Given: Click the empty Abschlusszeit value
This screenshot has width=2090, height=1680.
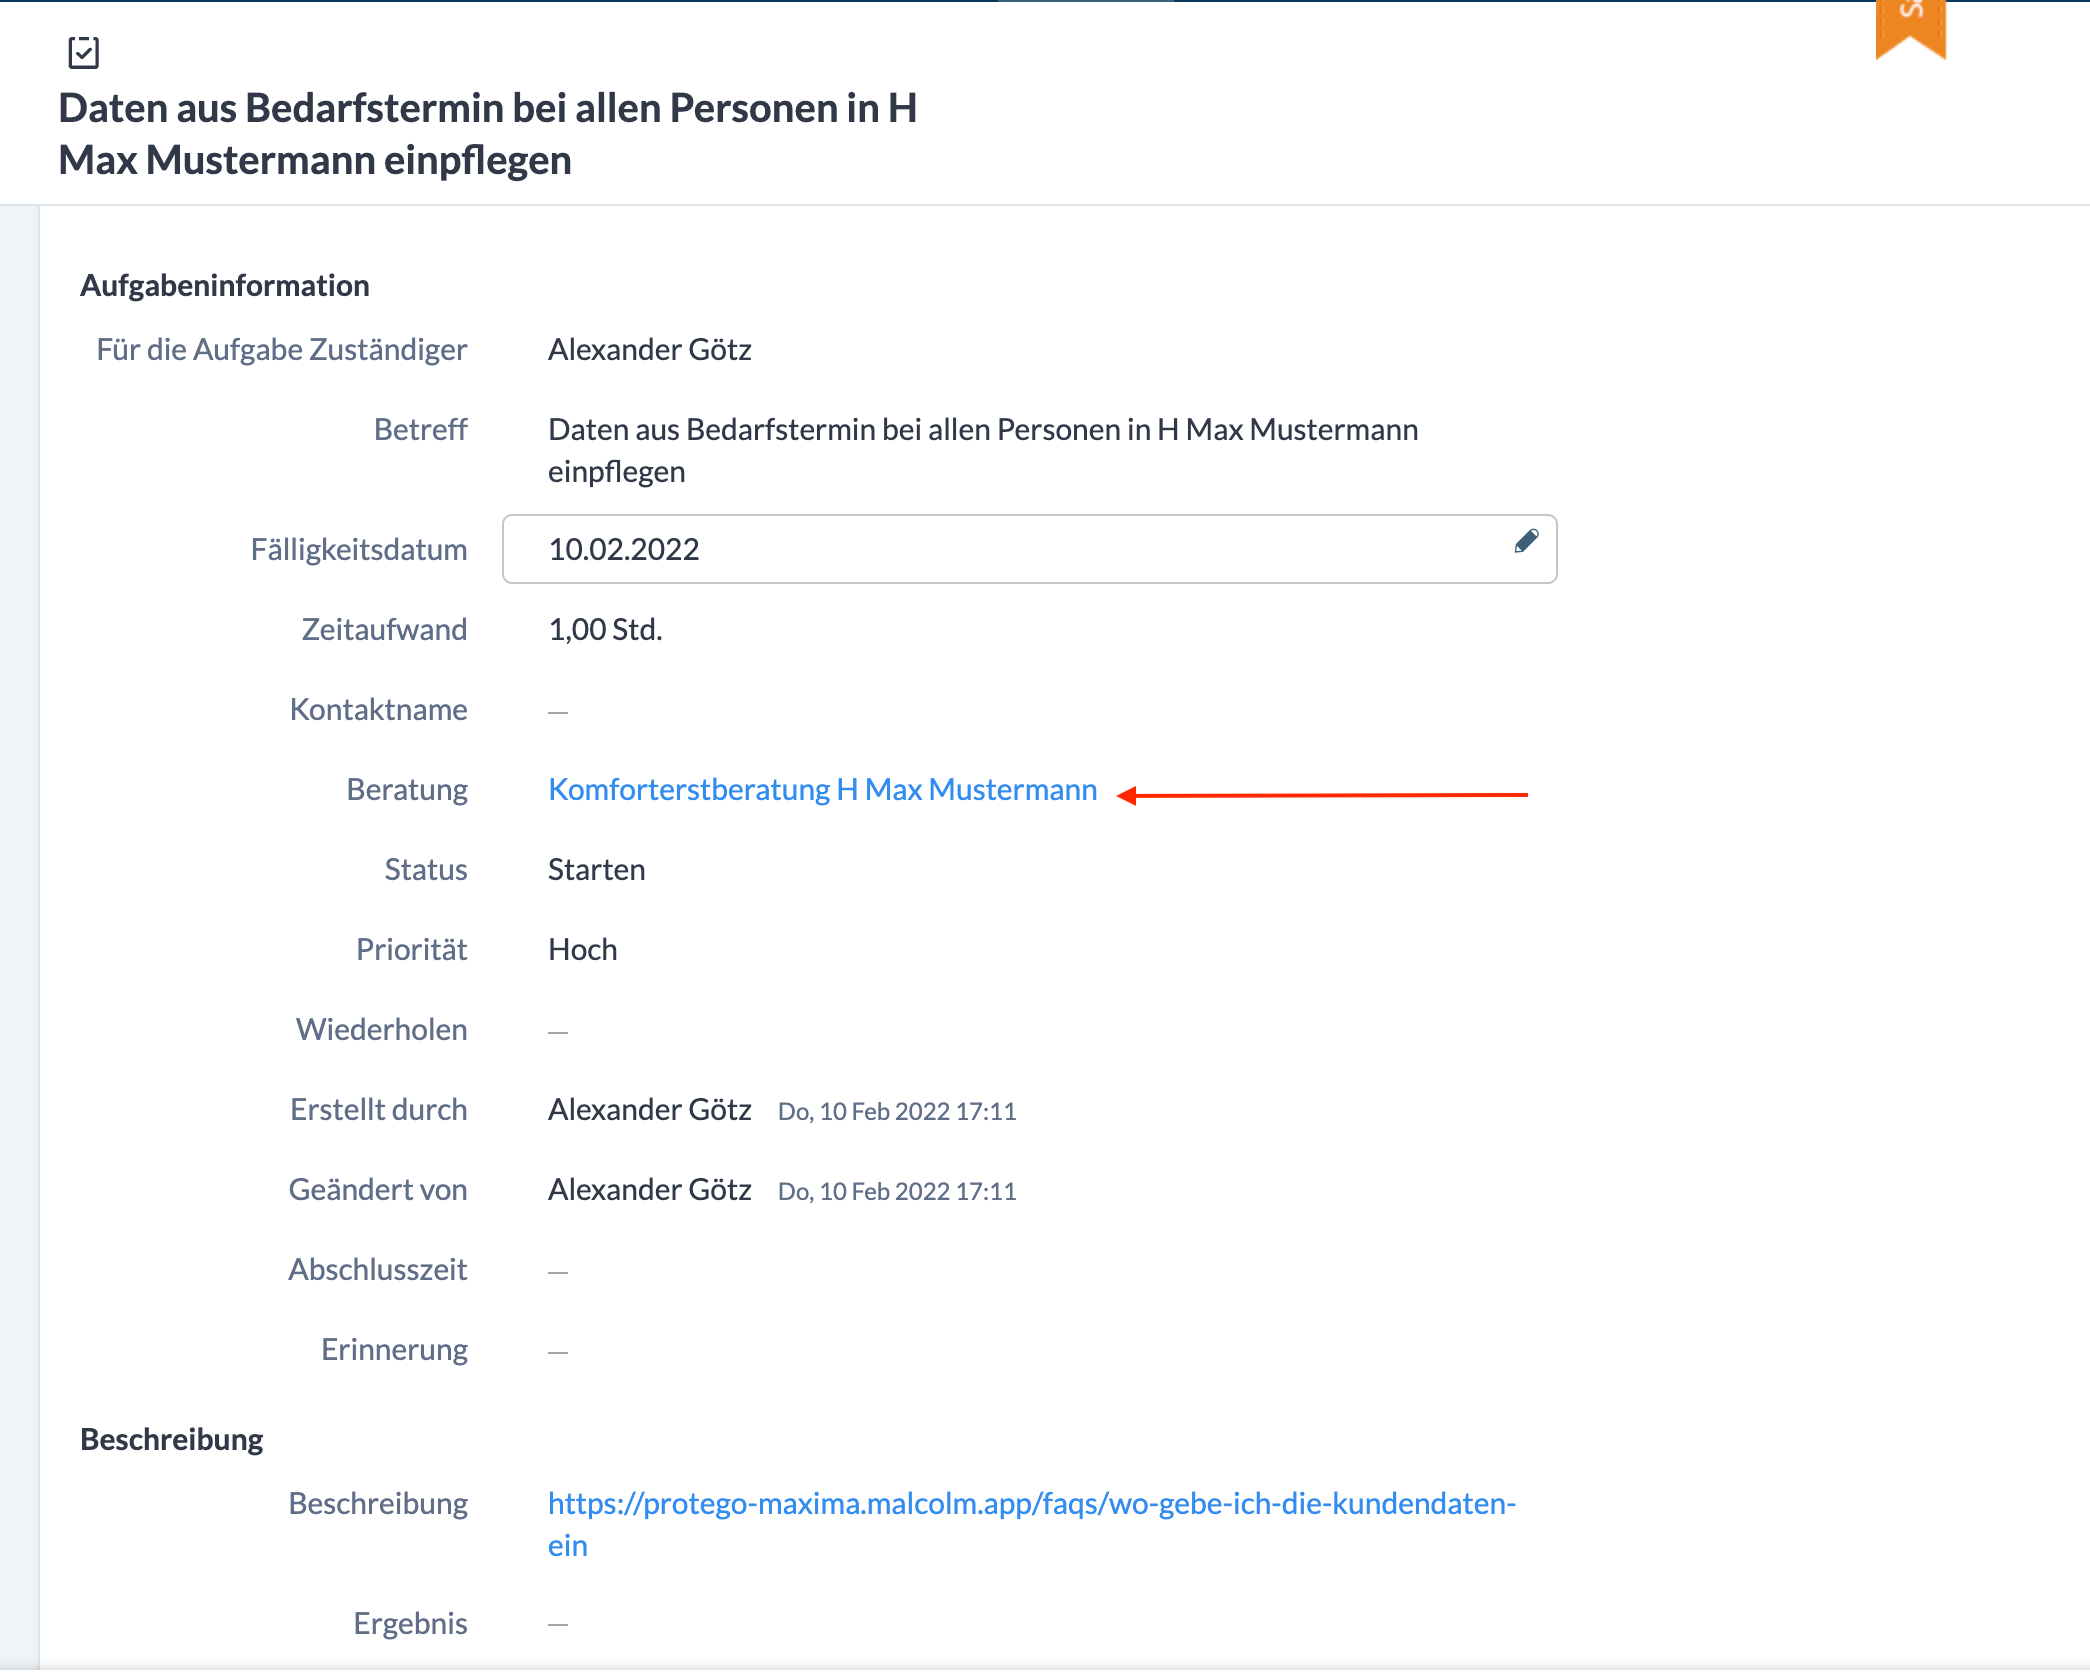Looking at the screenshot, I should [558, 1272].
